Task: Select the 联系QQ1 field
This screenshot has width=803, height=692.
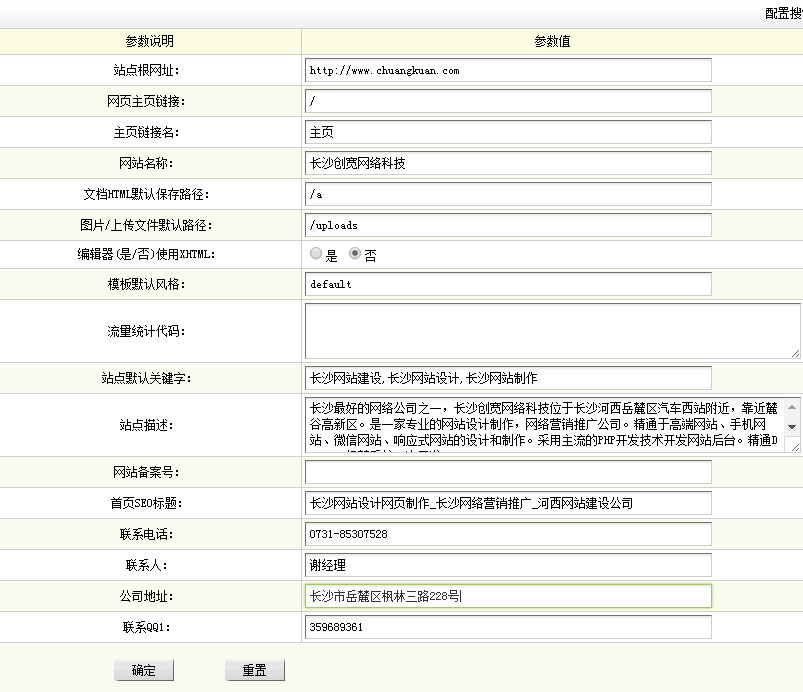Action: click(x=508, y=628)
